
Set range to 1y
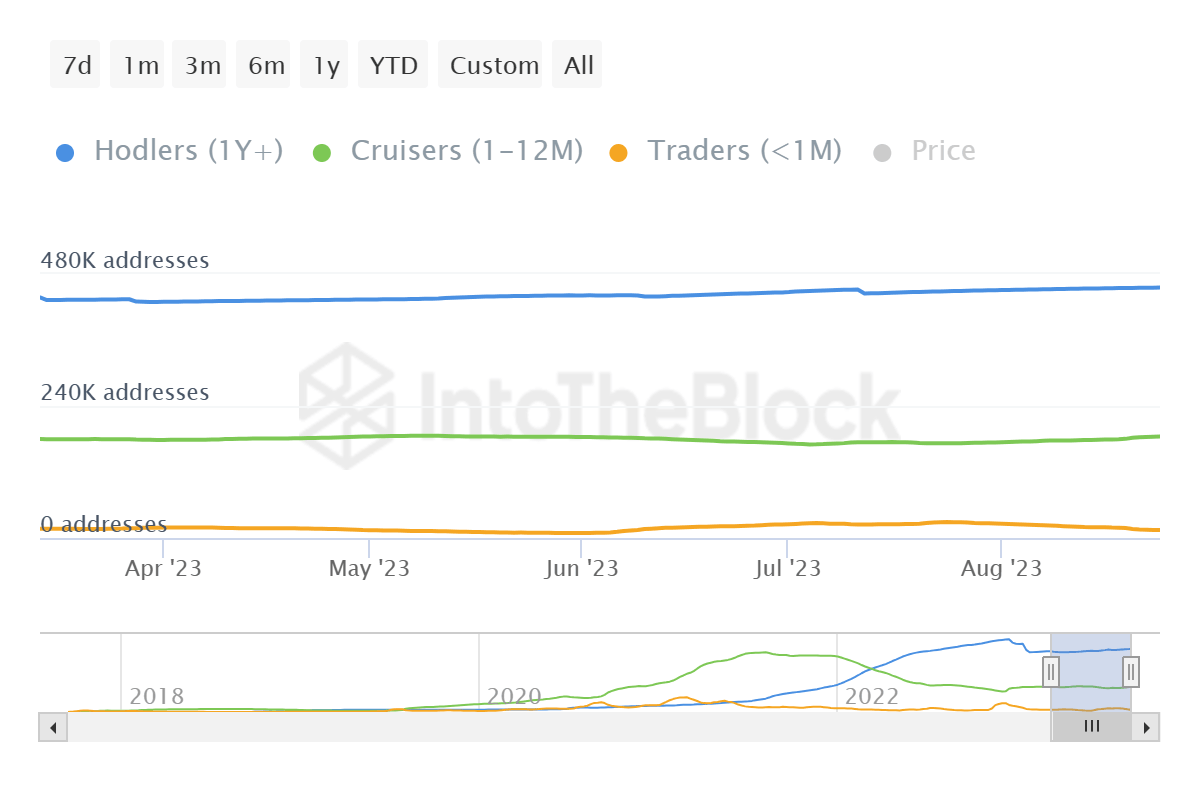click(x=327, y=65)
